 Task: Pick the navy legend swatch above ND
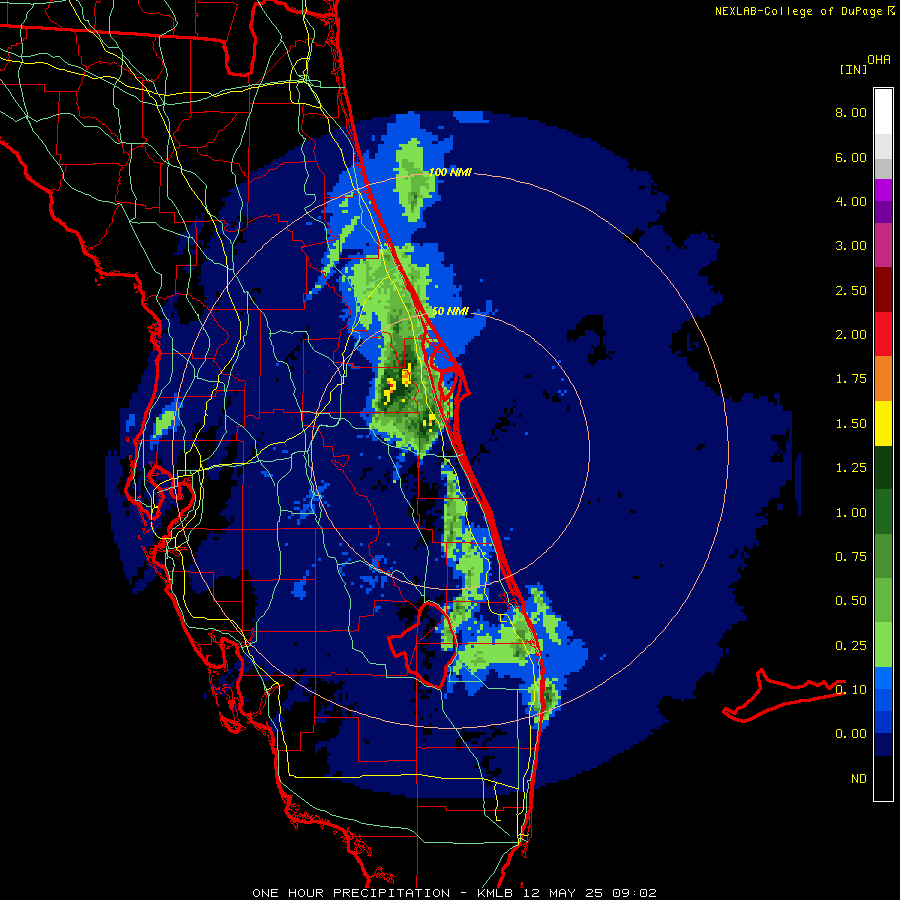click(x=883, y=745)
